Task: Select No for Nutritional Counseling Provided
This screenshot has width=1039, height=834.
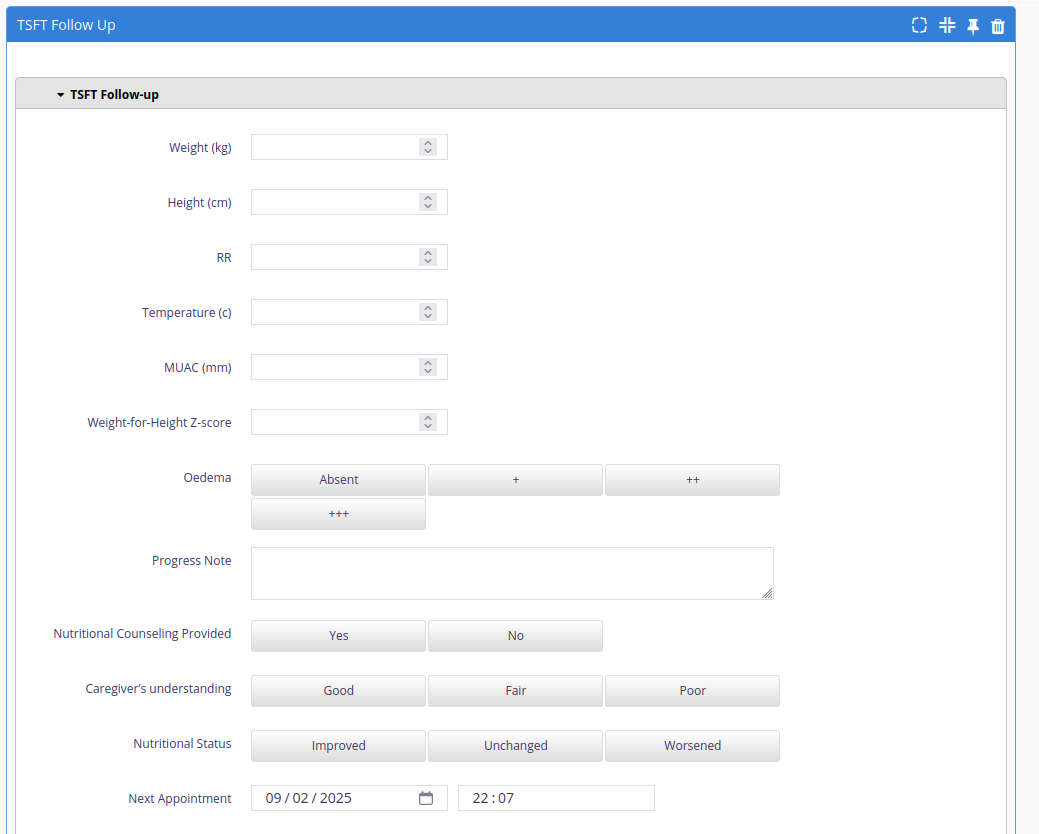Action: click(x=516, y=636)
